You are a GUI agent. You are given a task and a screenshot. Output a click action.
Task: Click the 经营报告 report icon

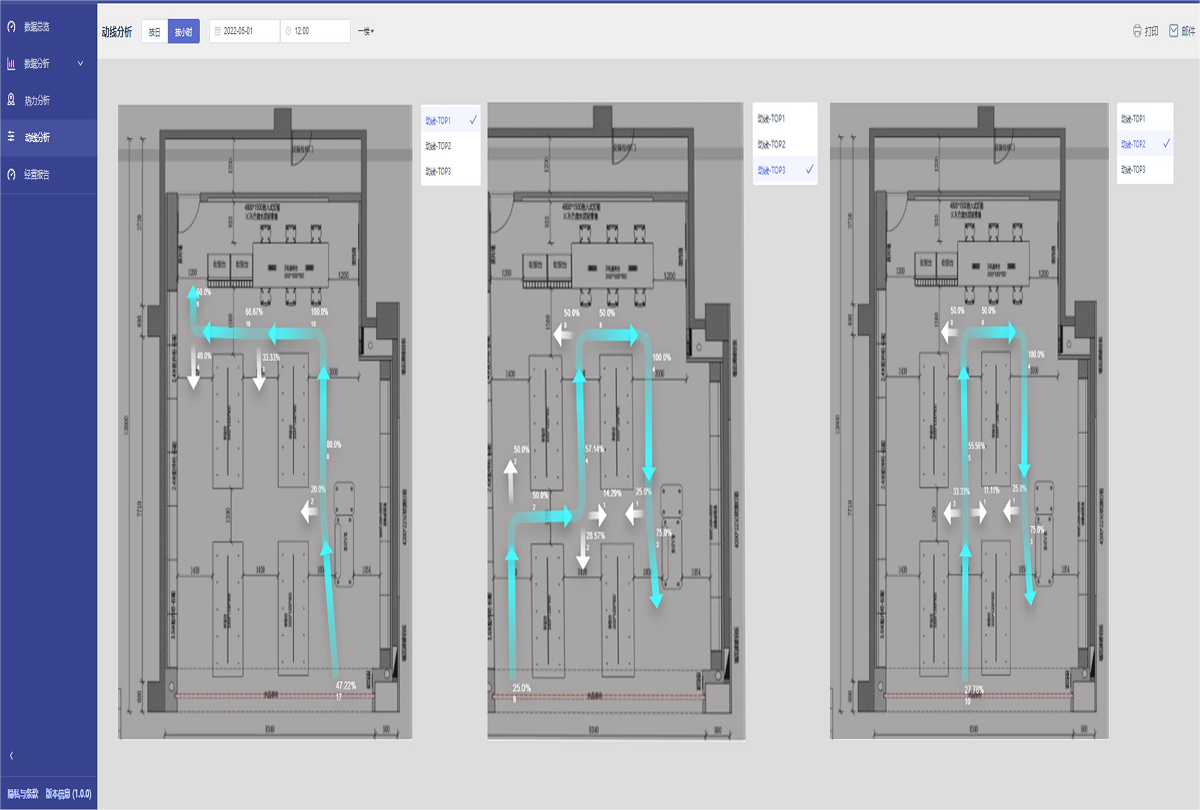pyautogui.click(x=12, y=174)
